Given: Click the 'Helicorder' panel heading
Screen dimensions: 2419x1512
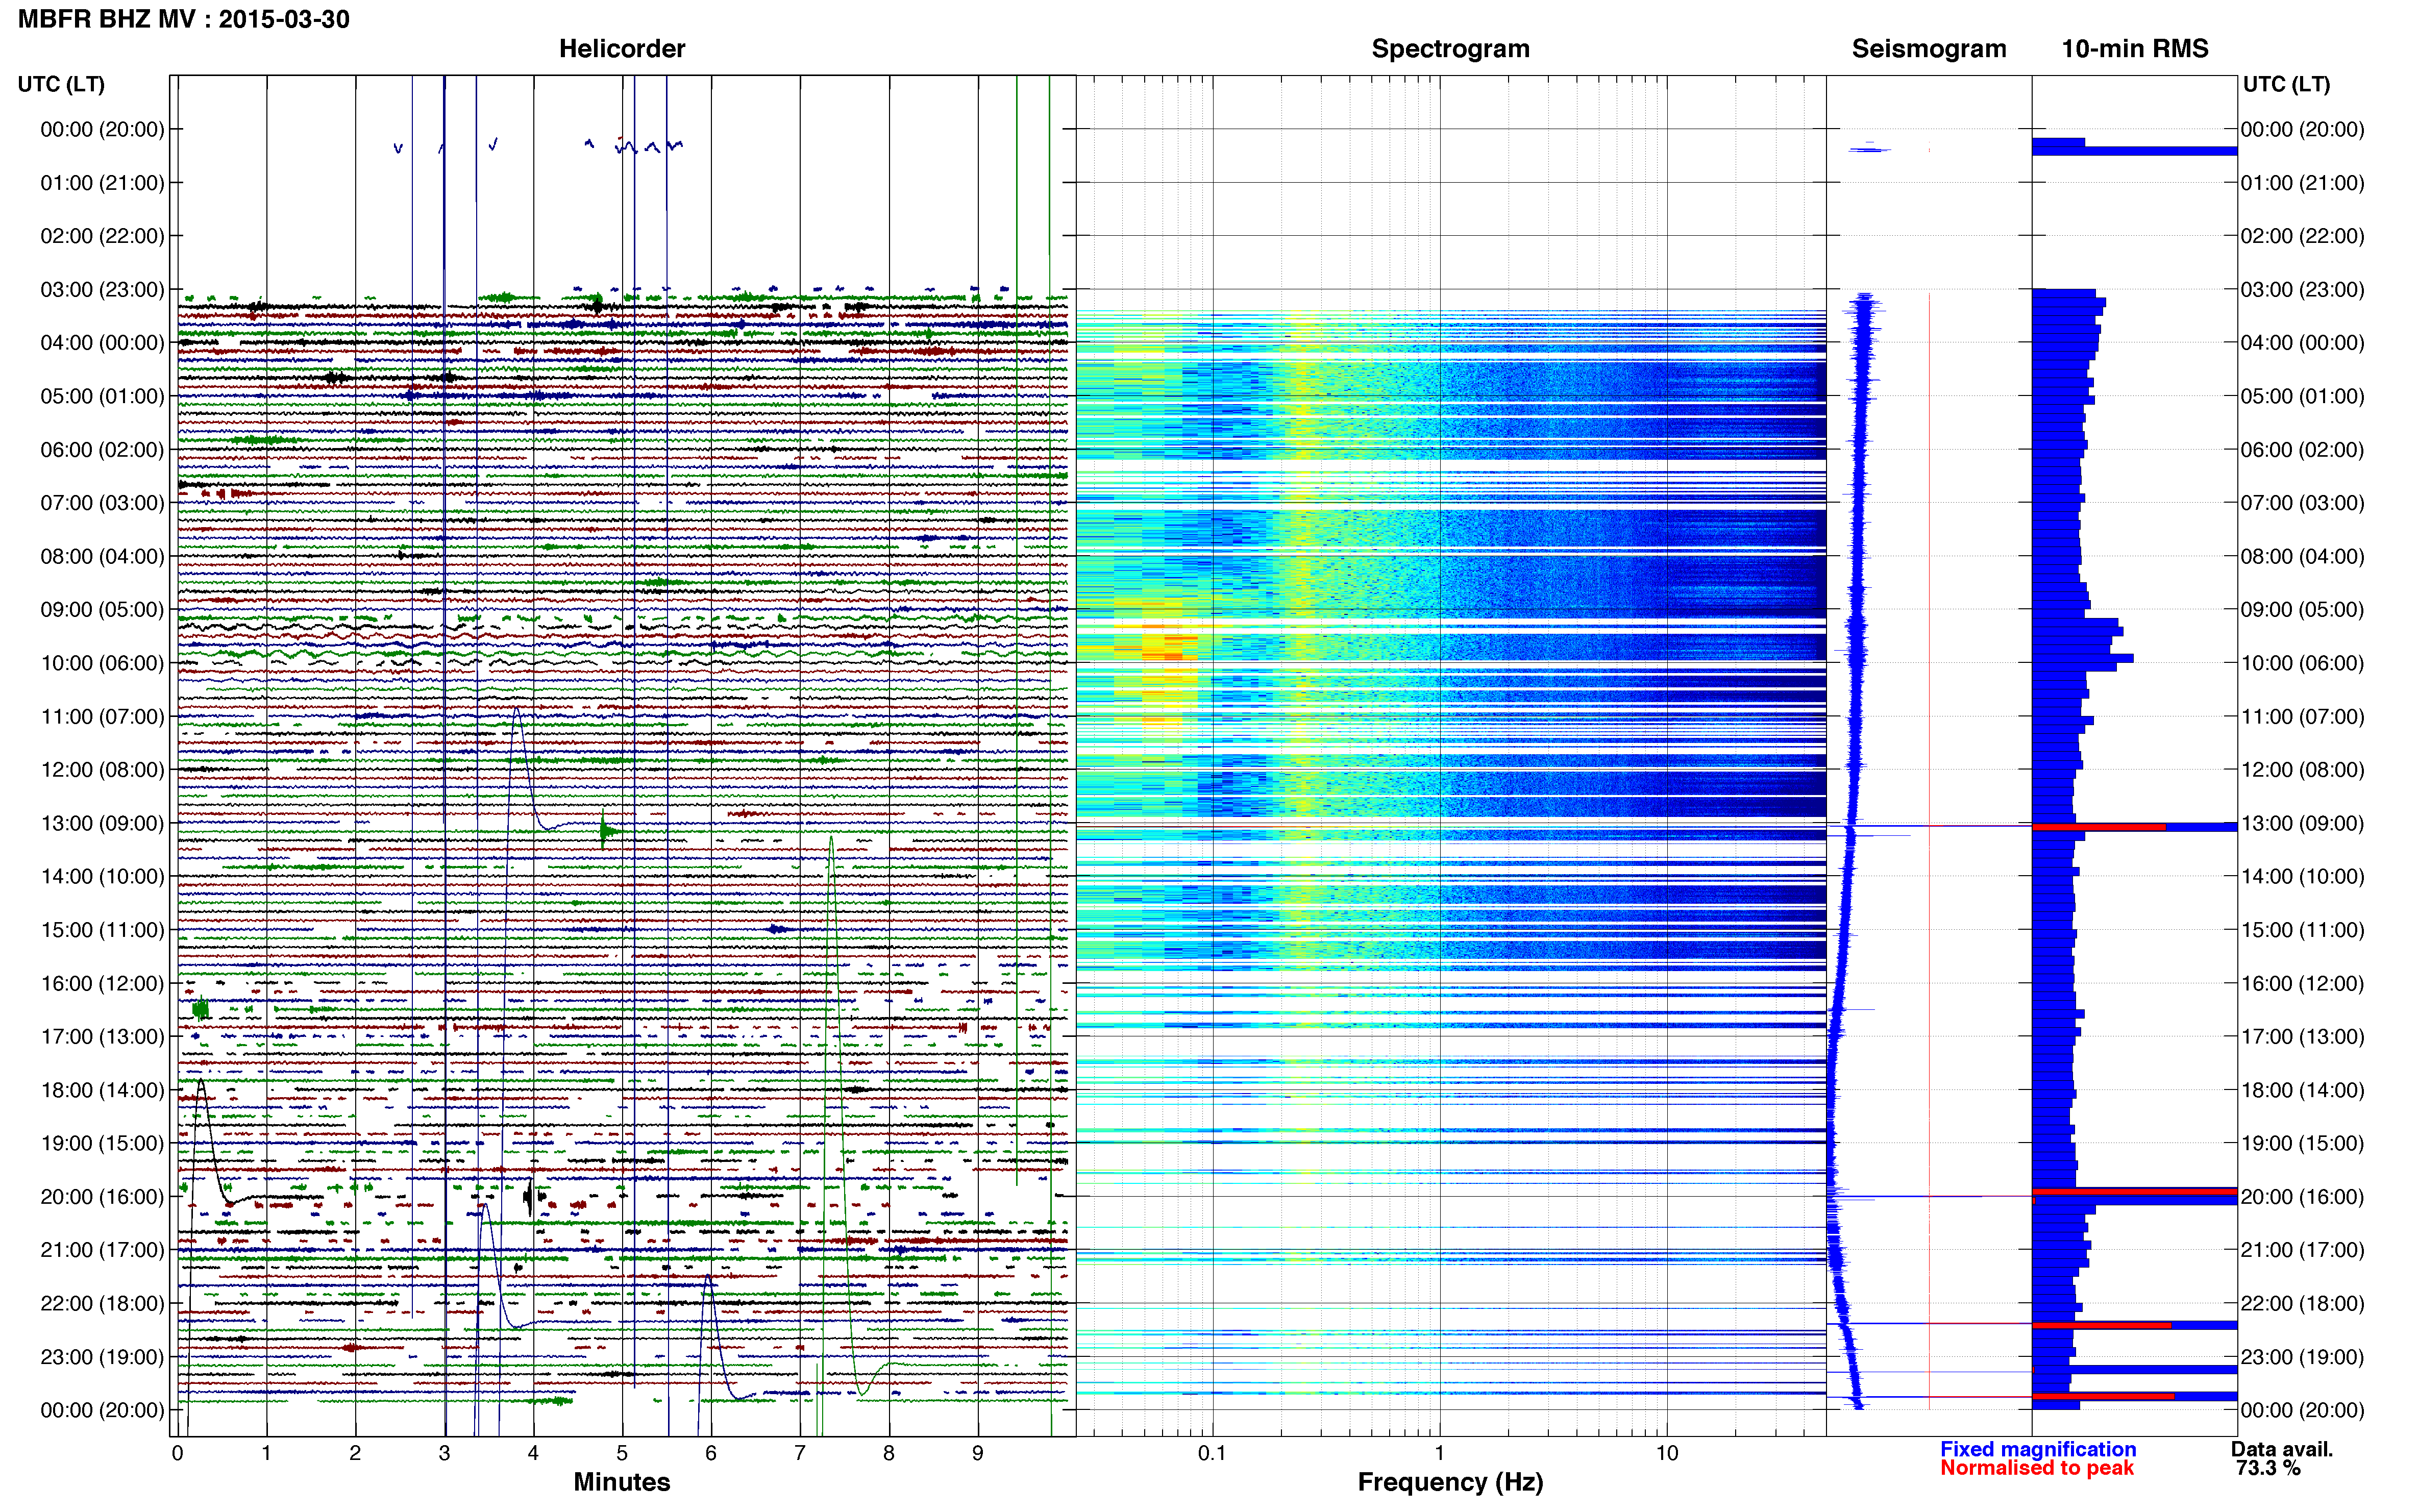Looking at the screenshot, I should (621, 49).
